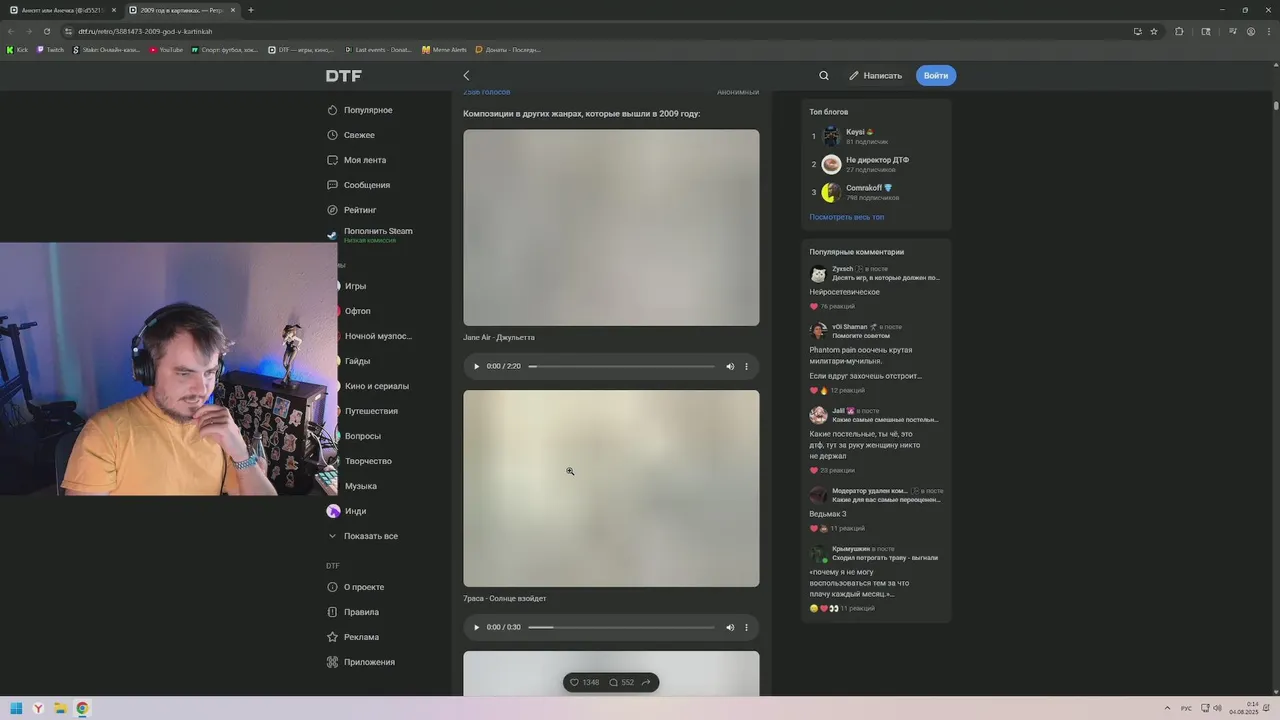Viewport: 1280px width, 720px height.
Task: Click Посмотреть весь топ link
Action: click(x=847, y=217)
